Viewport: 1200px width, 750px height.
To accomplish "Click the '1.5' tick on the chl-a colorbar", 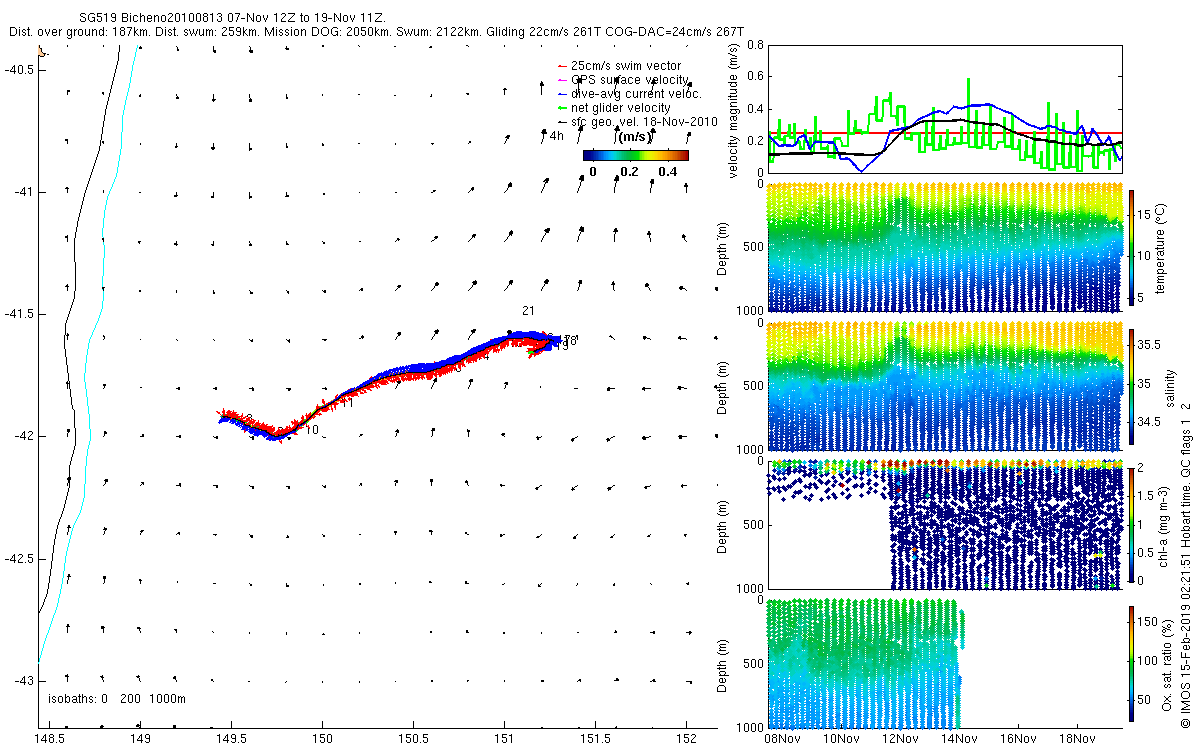I will [1146, 495].
